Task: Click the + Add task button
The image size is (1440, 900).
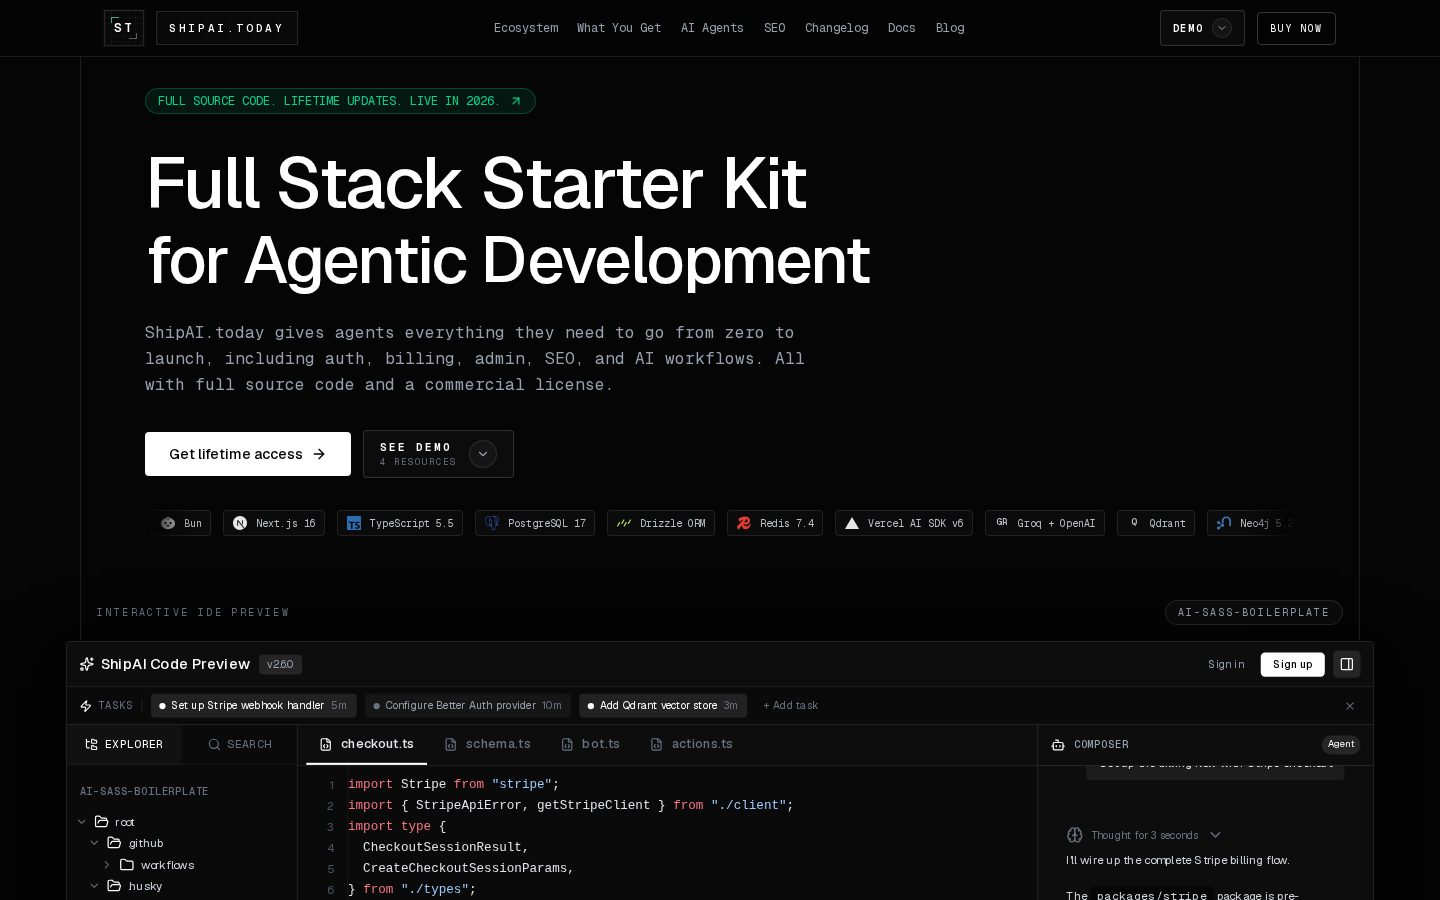Action: pos(790,706)
